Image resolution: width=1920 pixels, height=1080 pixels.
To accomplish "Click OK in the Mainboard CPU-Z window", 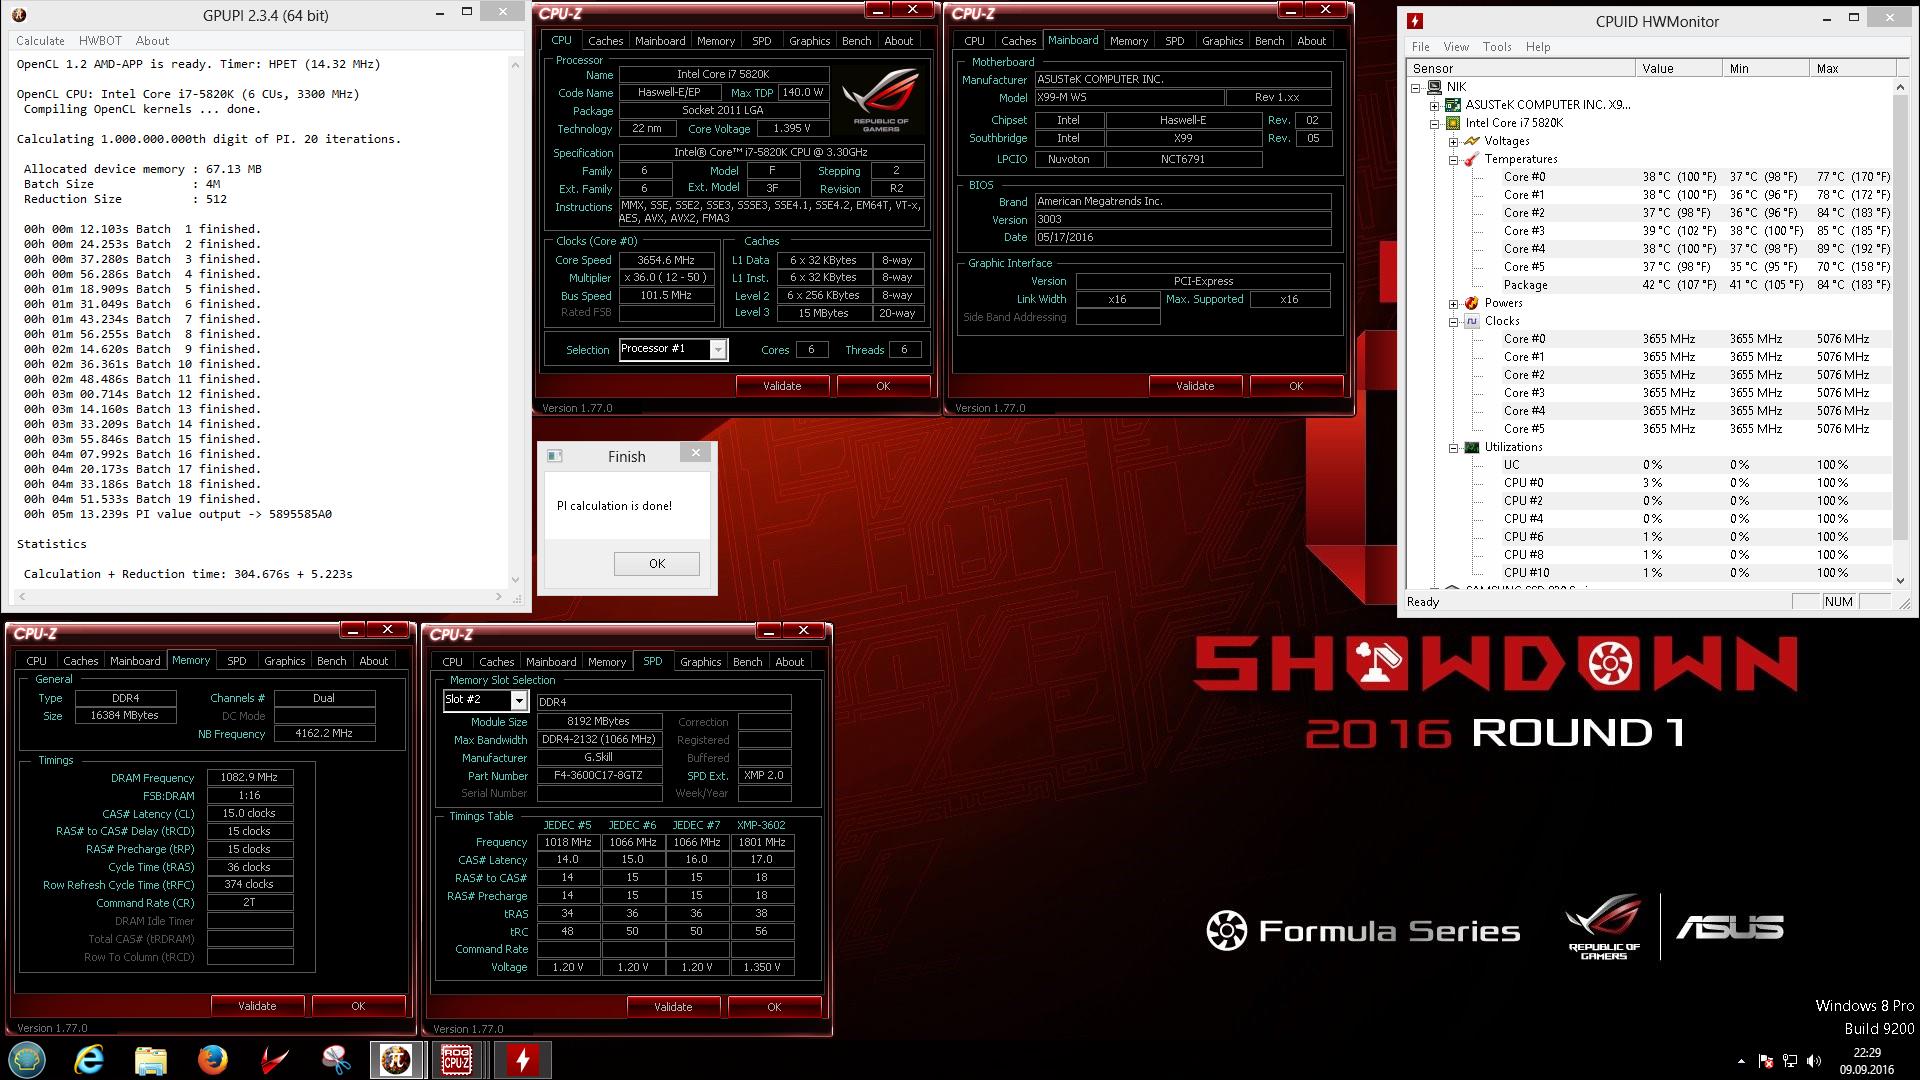I will pyautogui.click(x=1296, y=386).
